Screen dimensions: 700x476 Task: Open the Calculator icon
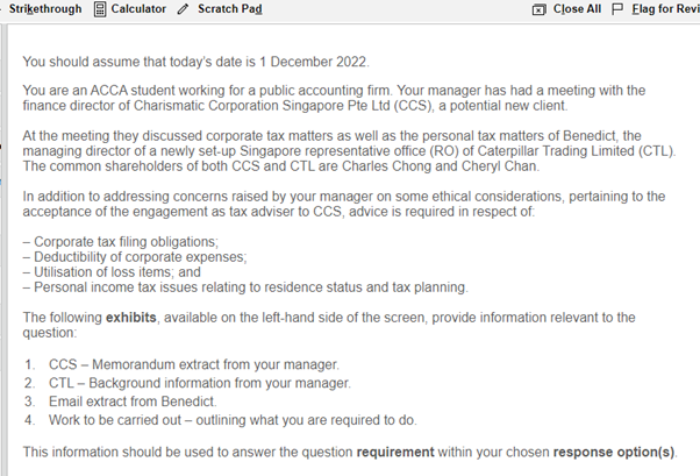[100, 9]
